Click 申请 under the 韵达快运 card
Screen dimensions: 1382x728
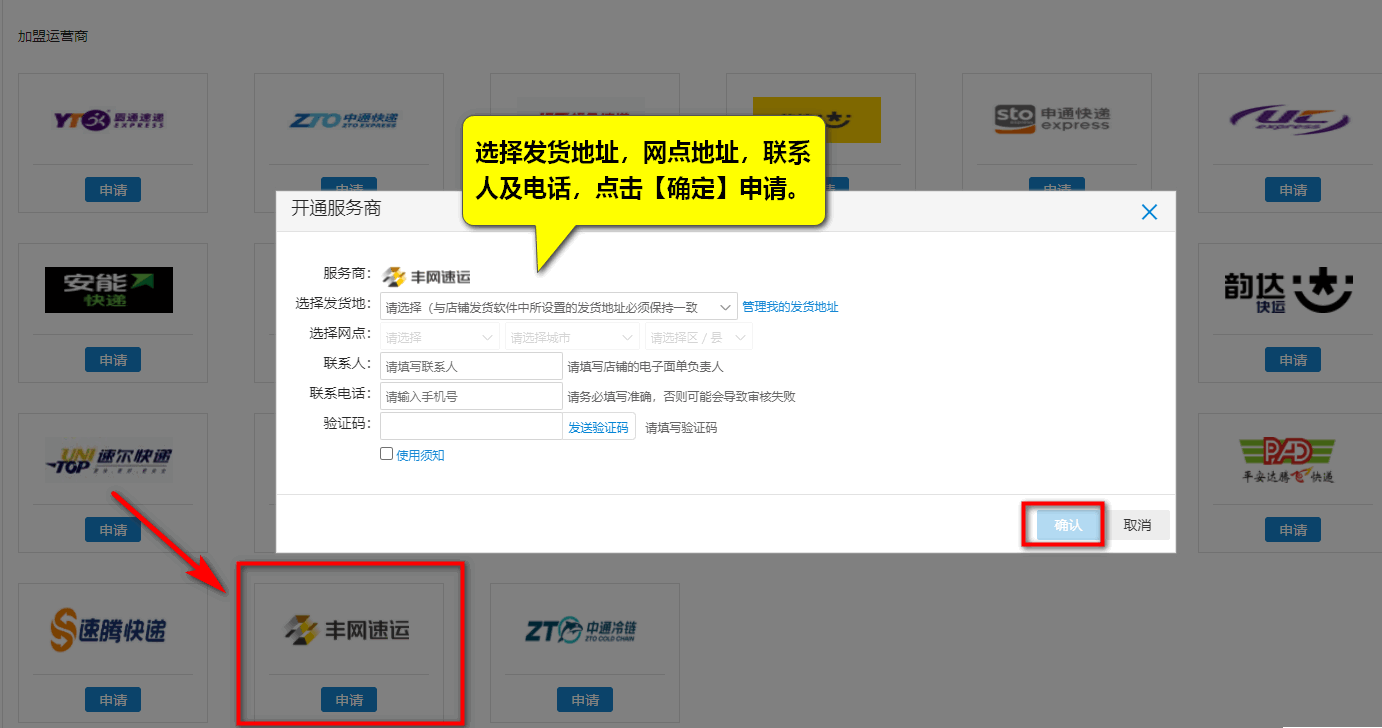(1293, 360)
